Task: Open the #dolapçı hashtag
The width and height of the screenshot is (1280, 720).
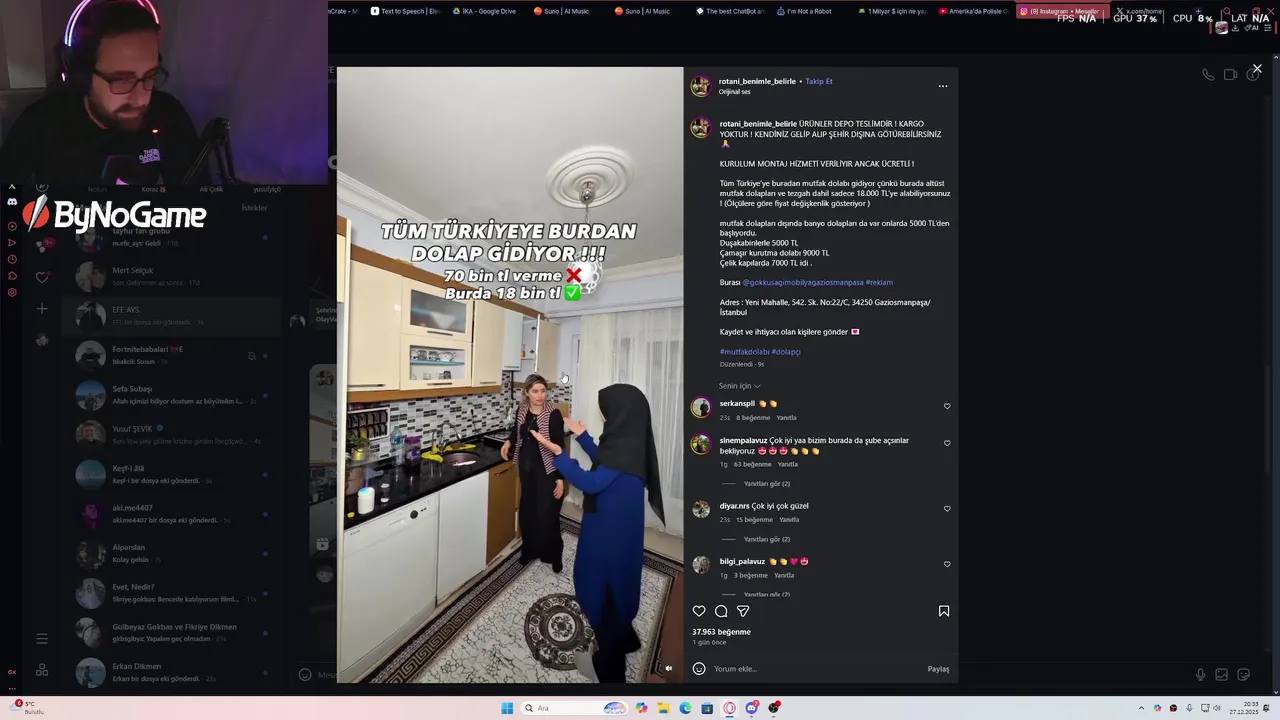Action: pyautogui.click(x=786, y=352)
